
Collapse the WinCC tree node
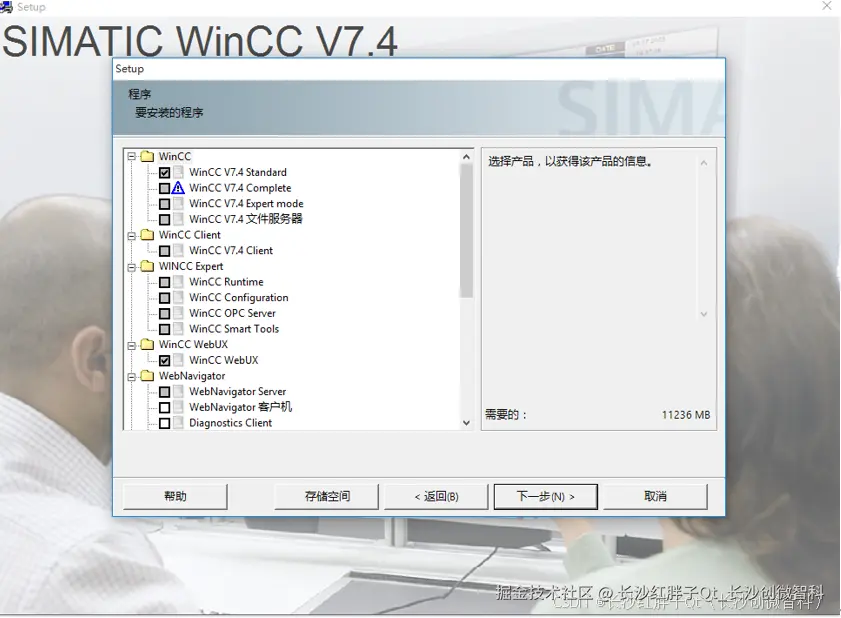coord(131,157)
